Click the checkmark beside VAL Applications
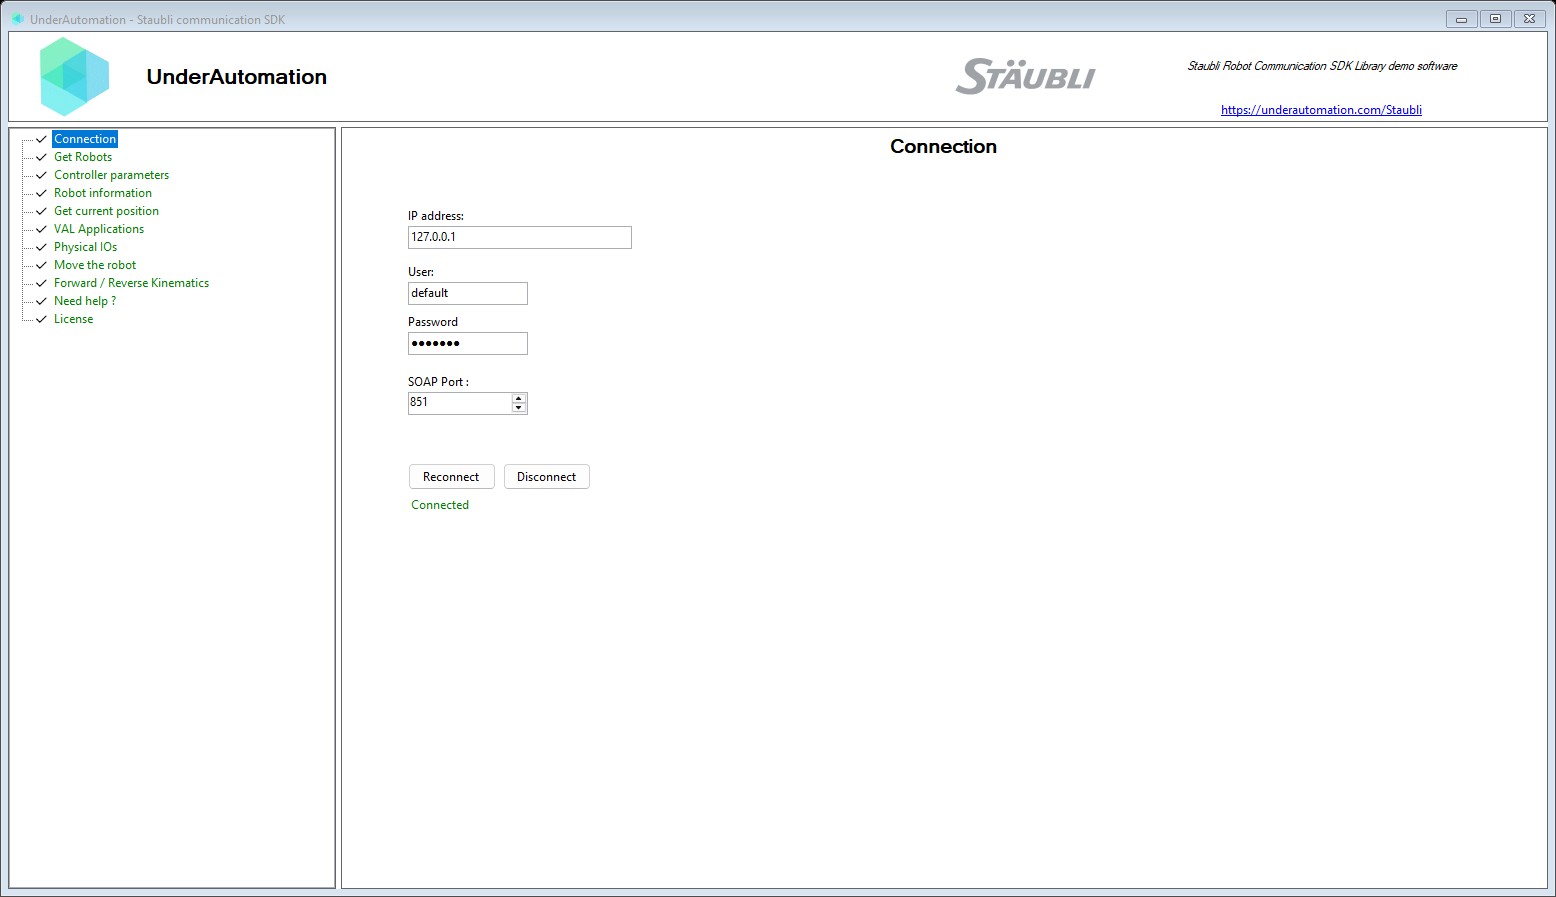 coord(40,229)
